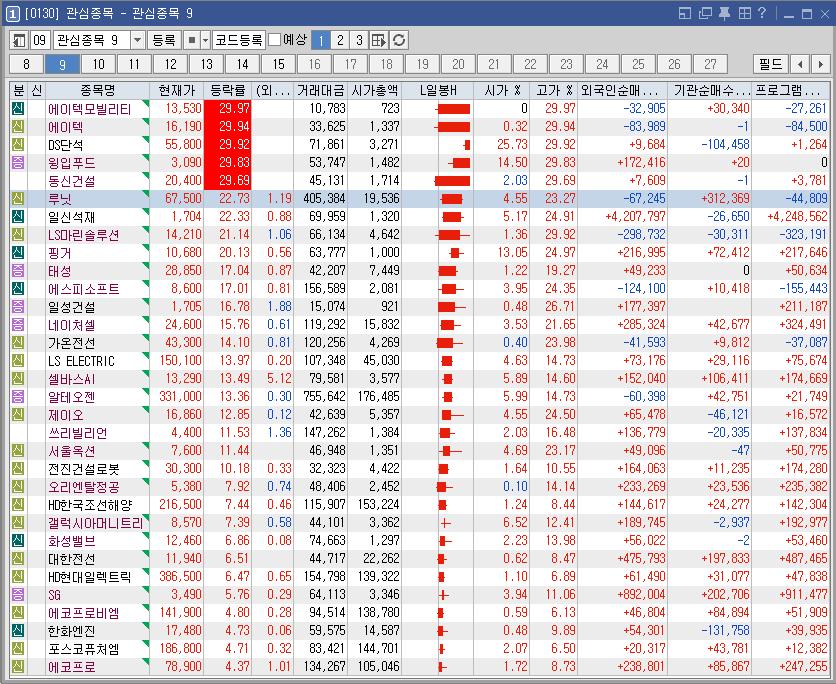Image resolution: width=836 pixels, height=684 pixels.
Task: Select the 루닛 stock row name
Action: coord(60,199)
